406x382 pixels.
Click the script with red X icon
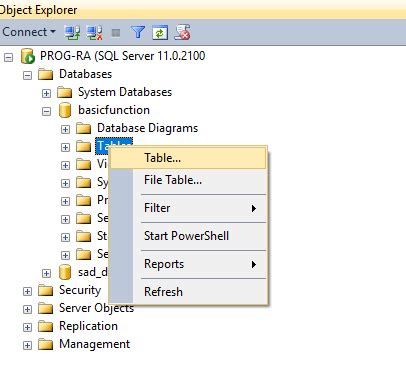click(x=182, y=32)
